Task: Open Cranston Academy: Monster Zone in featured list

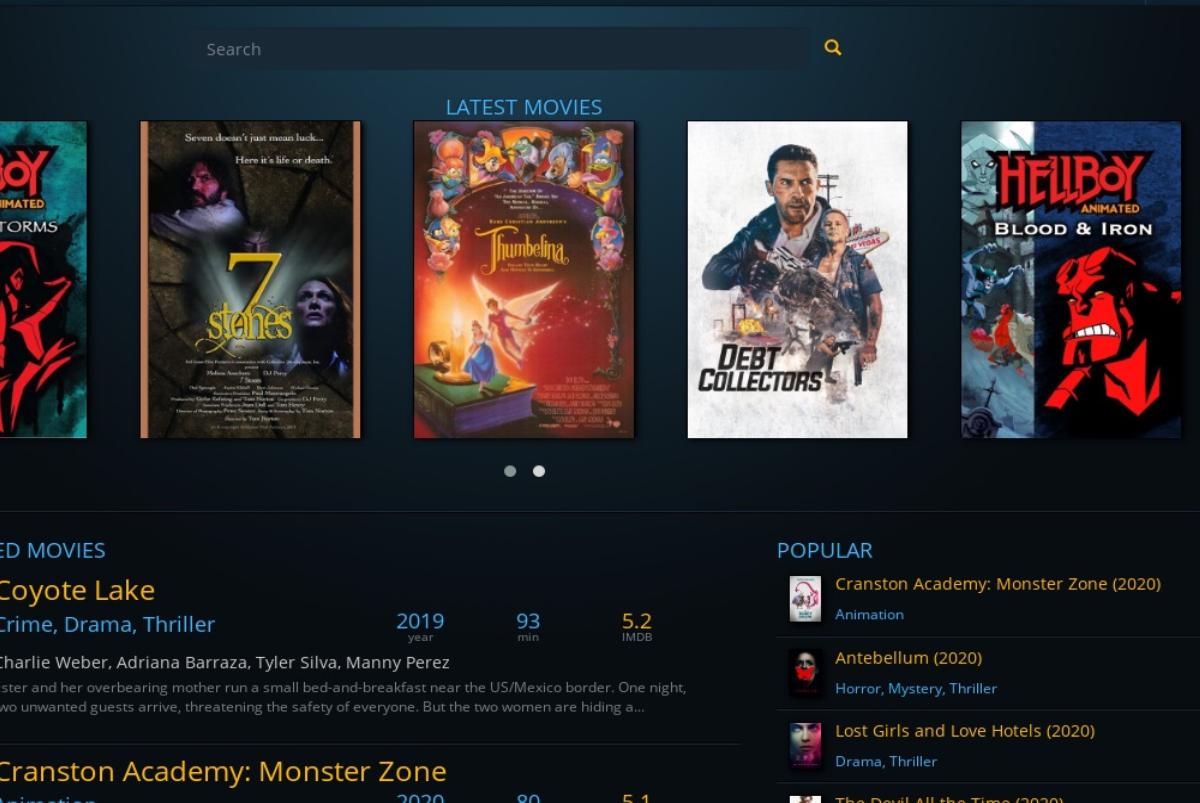Action: (222, 771)
